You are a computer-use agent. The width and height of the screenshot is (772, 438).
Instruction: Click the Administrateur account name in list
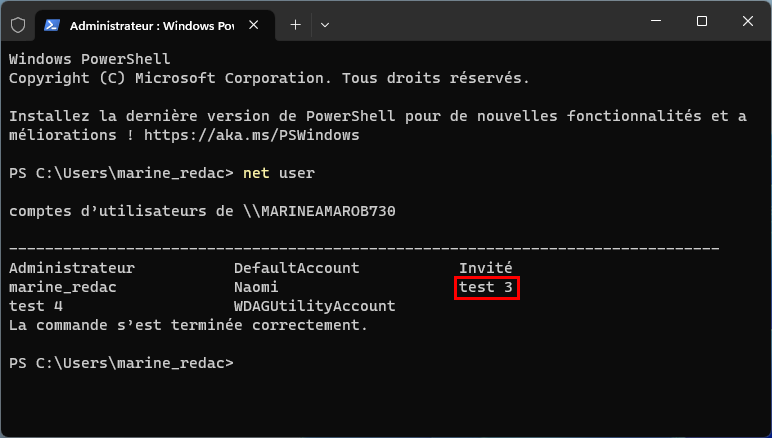72,268
